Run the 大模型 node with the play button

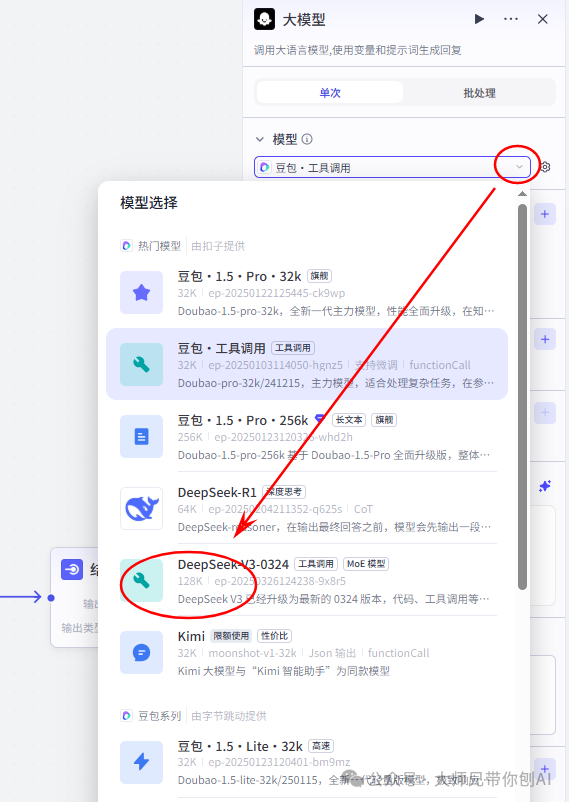479,19
